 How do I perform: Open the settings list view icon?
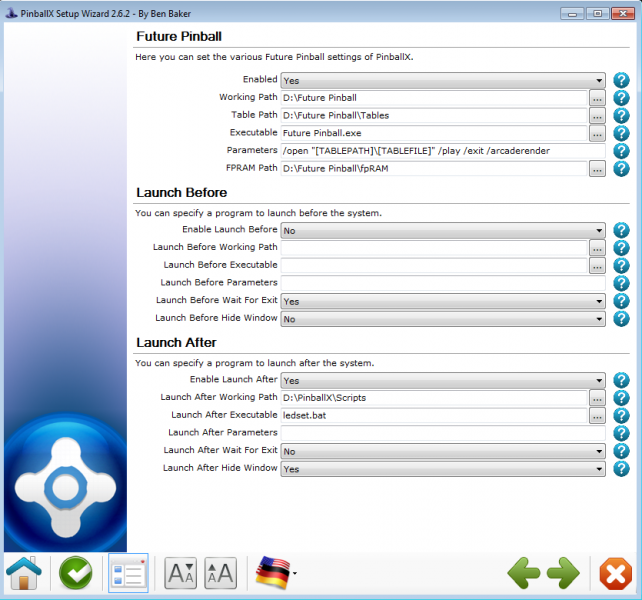point(128,573)
